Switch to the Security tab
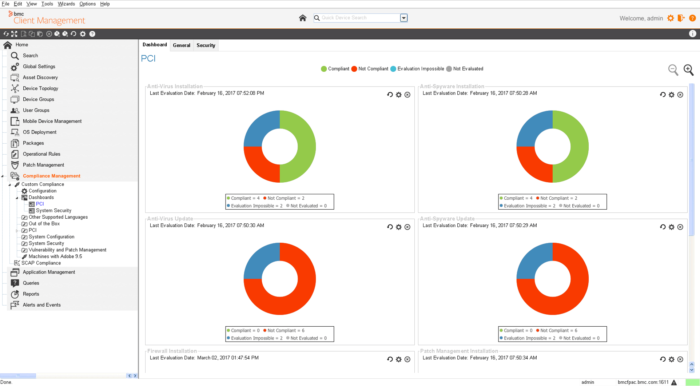700x386 pixels. pyautogui.click(x=206, y=46)
